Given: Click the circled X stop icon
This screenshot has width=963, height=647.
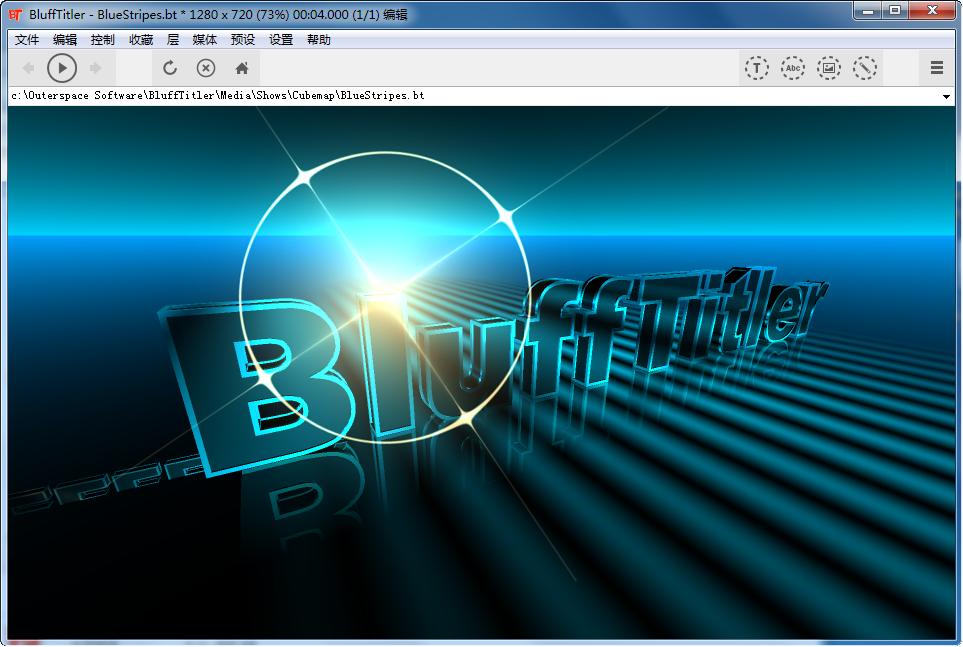Looking at the screenshot, I should pyautogui.click(x=206, y=68).
